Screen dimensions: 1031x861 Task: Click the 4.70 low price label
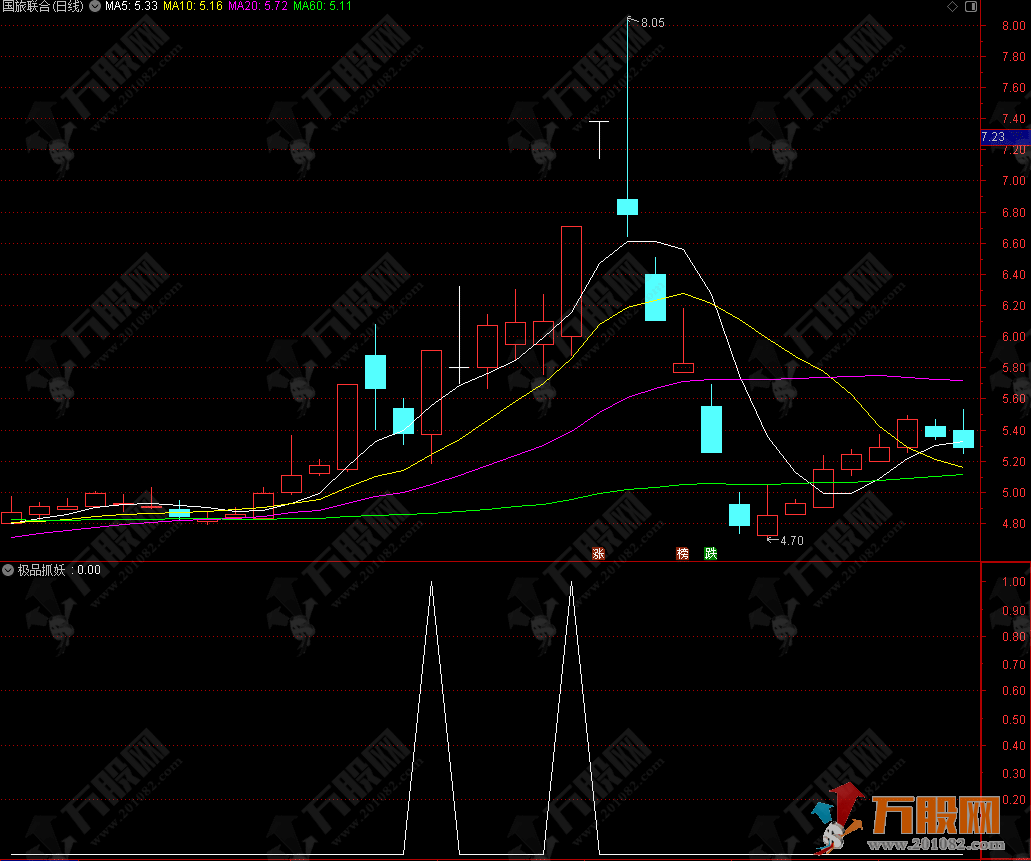(792, 541)
